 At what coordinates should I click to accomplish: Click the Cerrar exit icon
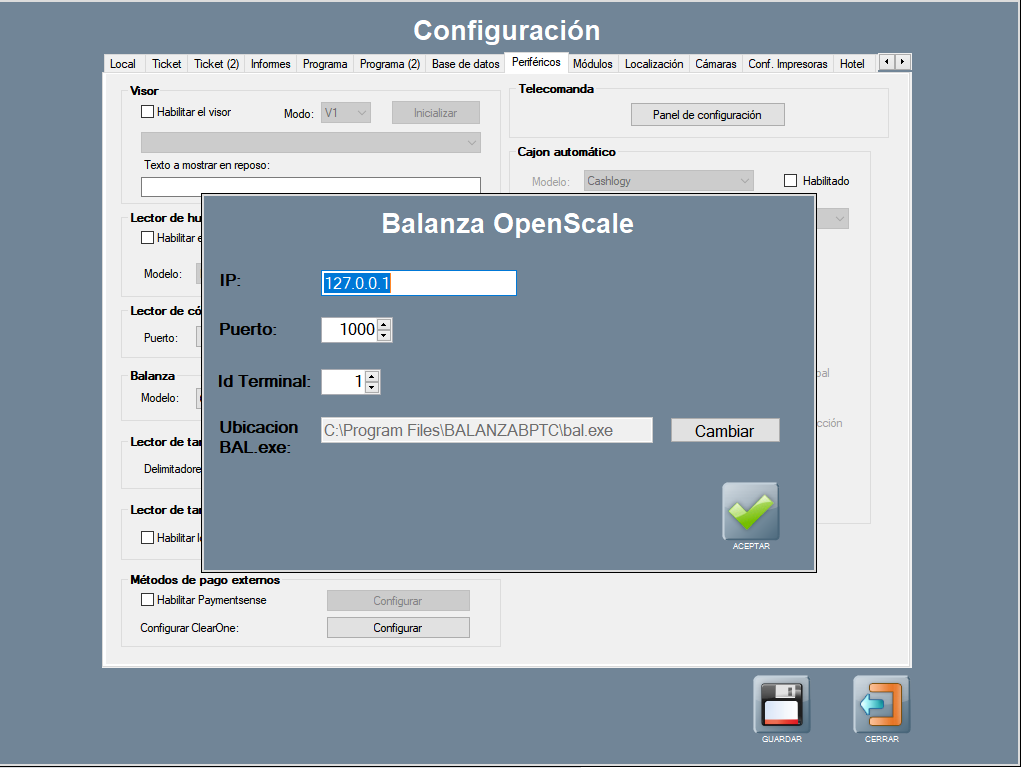pyautogui.click(x=881, y=704)
